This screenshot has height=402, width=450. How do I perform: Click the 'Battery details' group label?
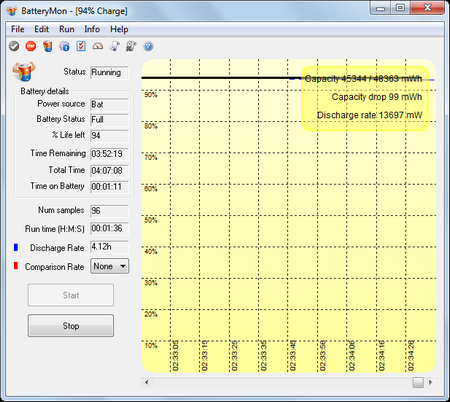tap(45, 91)
